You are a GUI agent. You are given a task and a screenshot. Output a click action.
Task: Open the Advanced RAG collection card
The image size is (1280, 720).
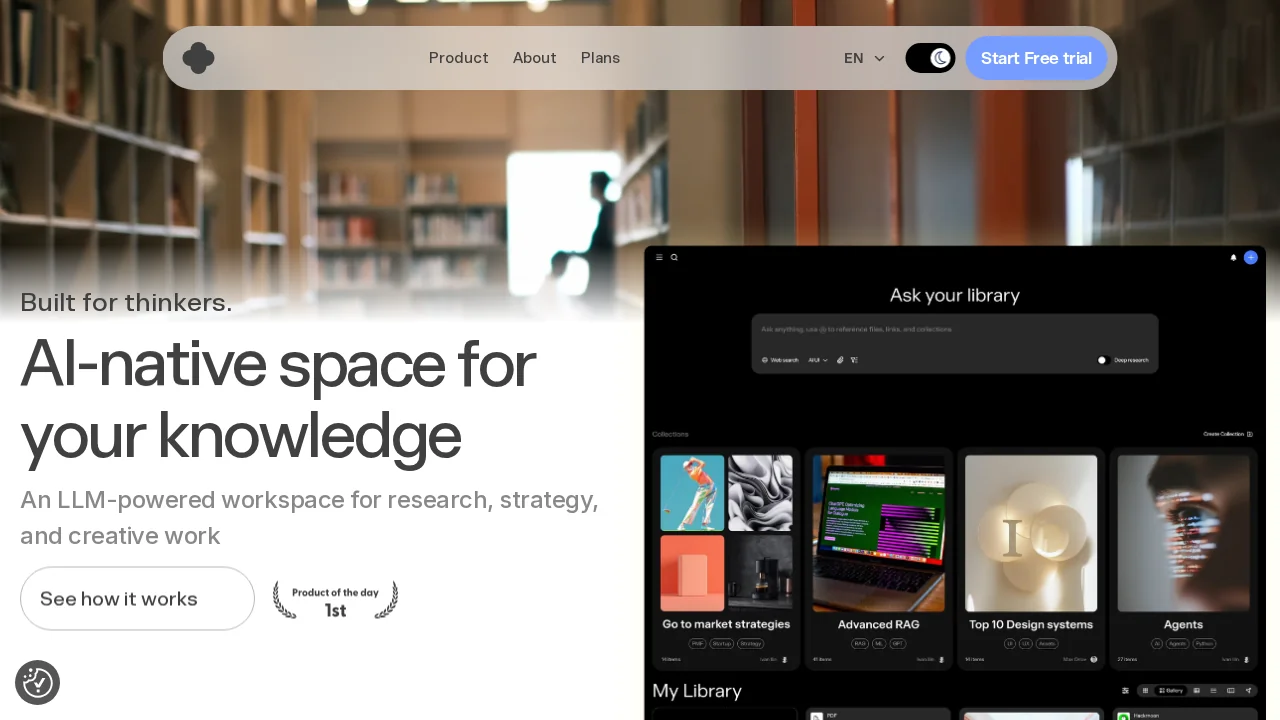(878, 557)
